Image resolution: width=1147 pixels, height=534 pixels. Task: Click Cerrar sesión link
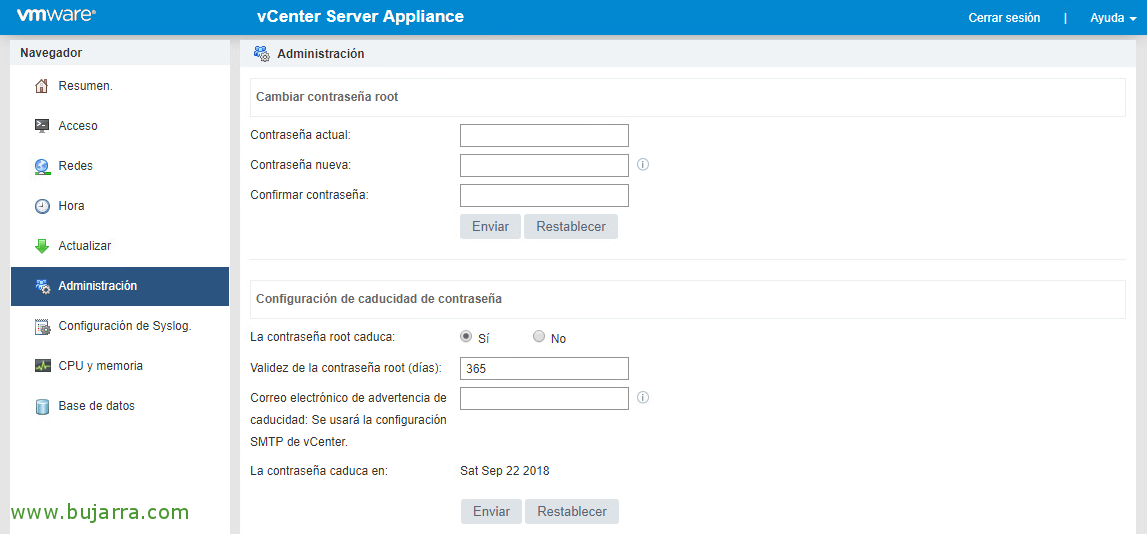[1004, 18]
